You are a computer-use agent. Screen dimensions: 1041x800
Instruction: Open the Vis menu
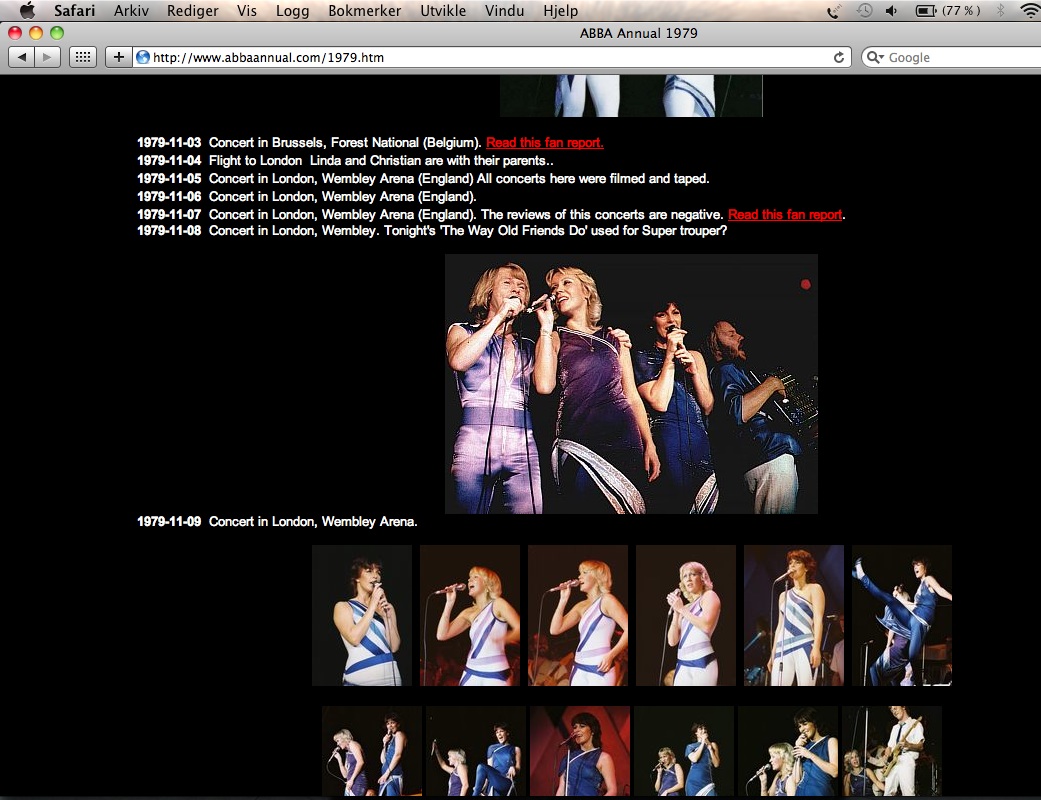click(246, 11)
